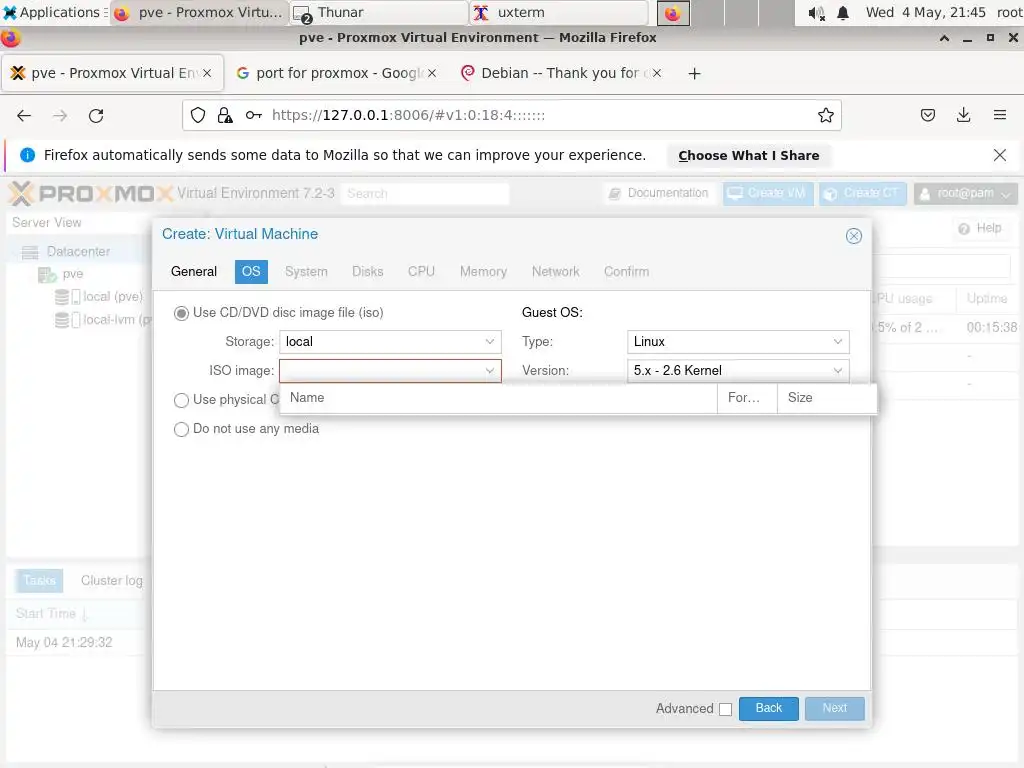The image size is (1024, 768).
Task: Switch to the CPU tab
Action: click(421, 272)
